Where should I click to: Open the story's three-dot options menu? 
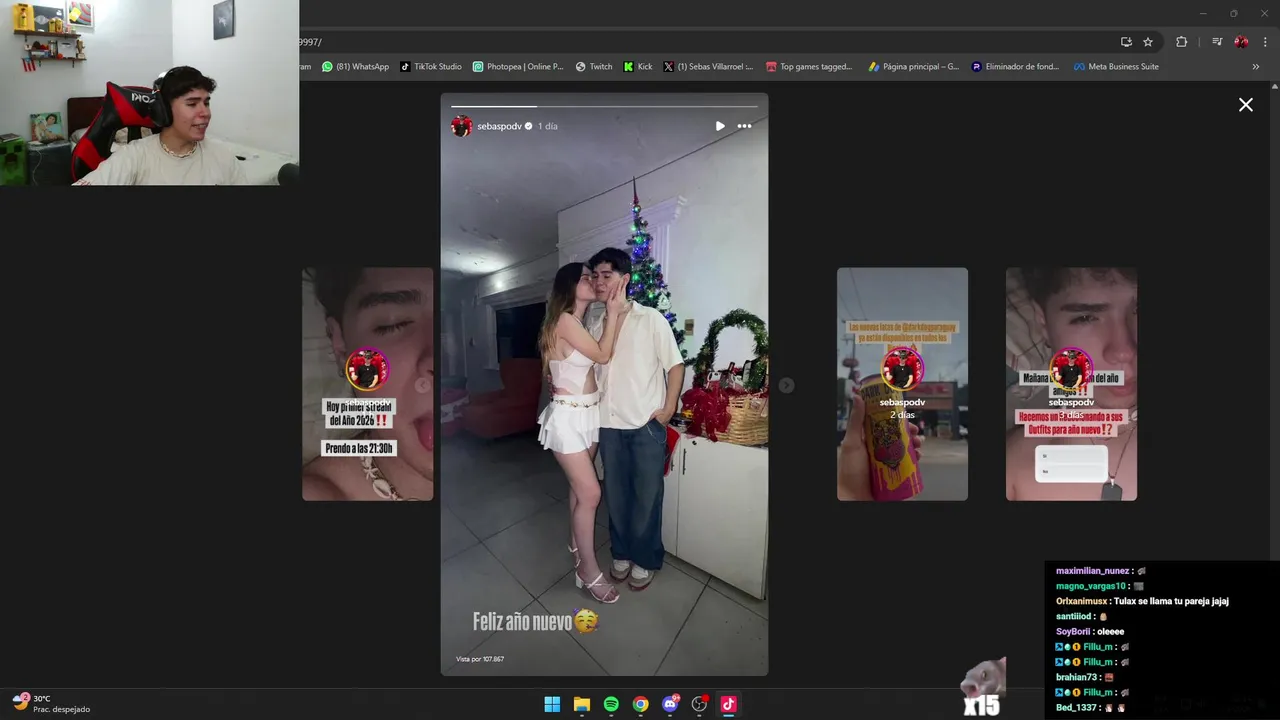pyautogui.click(x=744, y=126)
